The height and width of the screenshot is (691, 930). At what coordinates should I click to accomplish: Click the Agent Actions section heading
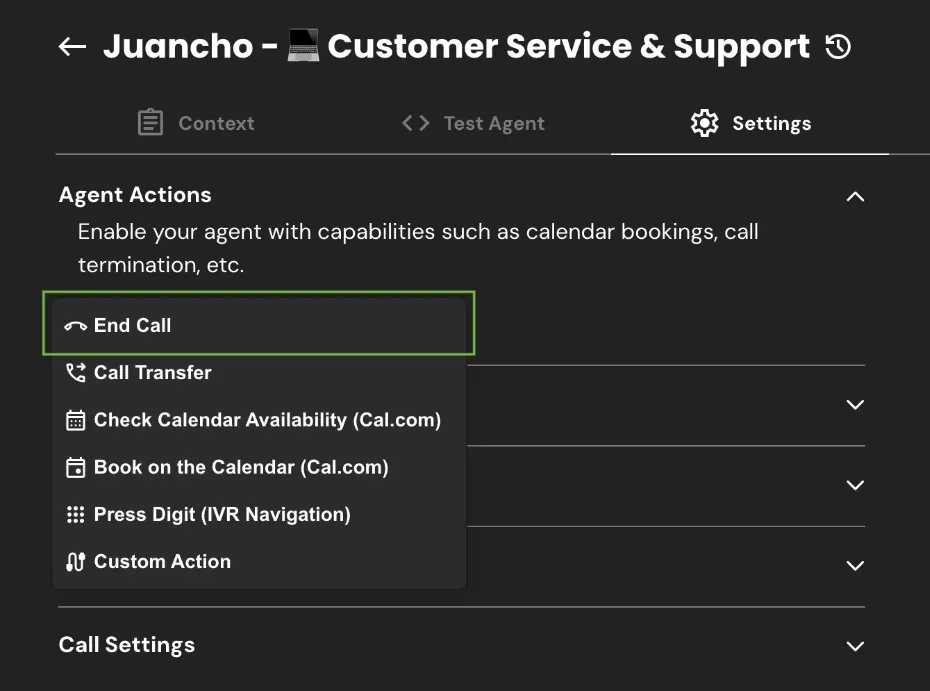135,195
